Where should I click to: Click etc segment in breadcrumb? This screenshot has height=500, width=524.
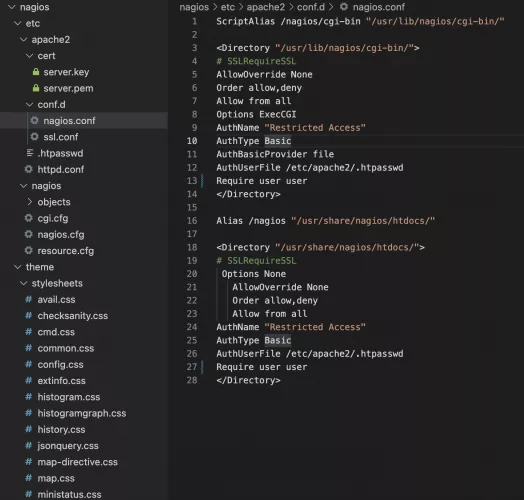pyautogui.click(x=228, y=7)
